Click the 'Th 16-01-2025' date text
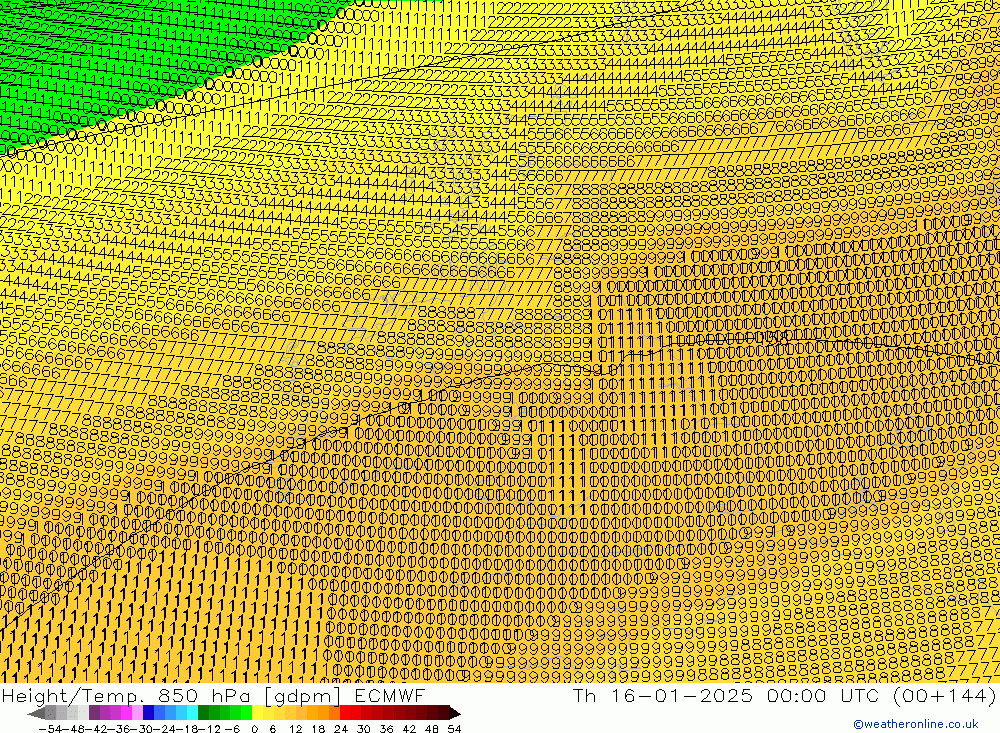 tap(662, 696)
